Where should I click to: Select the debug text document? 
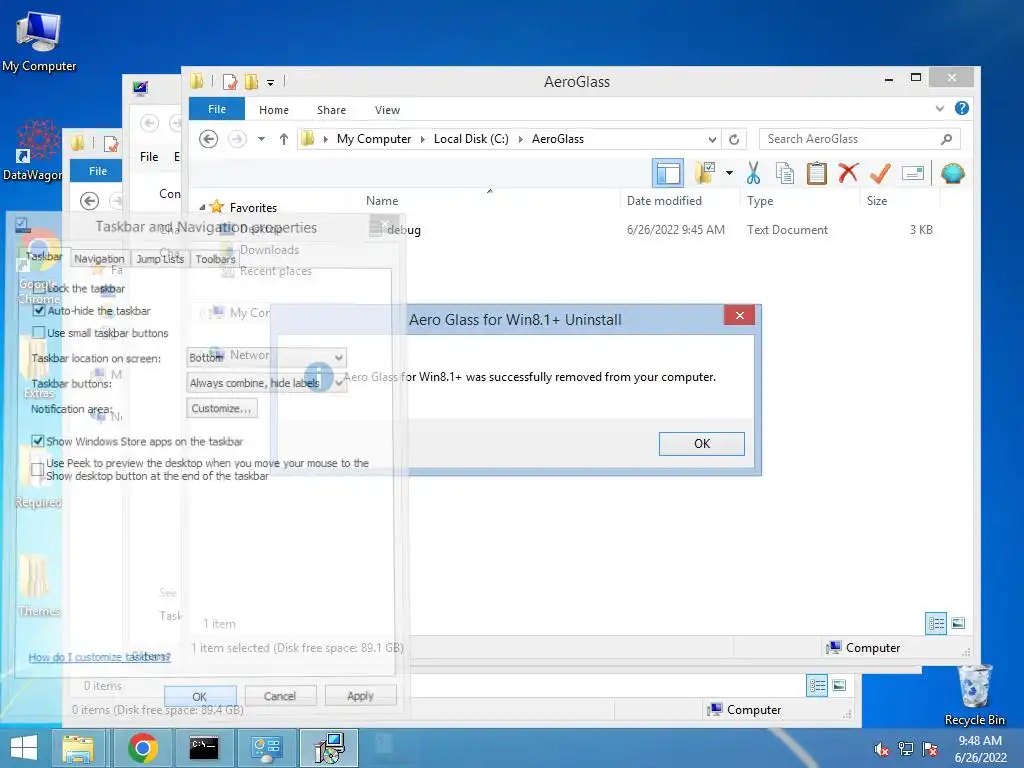click(x=404, y=230)
